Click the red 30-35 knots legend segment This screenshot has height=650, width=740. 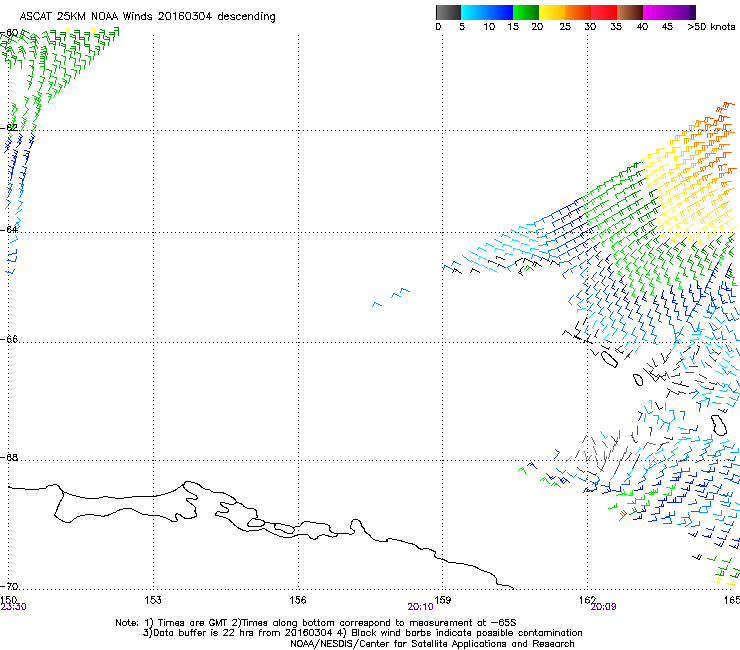(604, 12)
